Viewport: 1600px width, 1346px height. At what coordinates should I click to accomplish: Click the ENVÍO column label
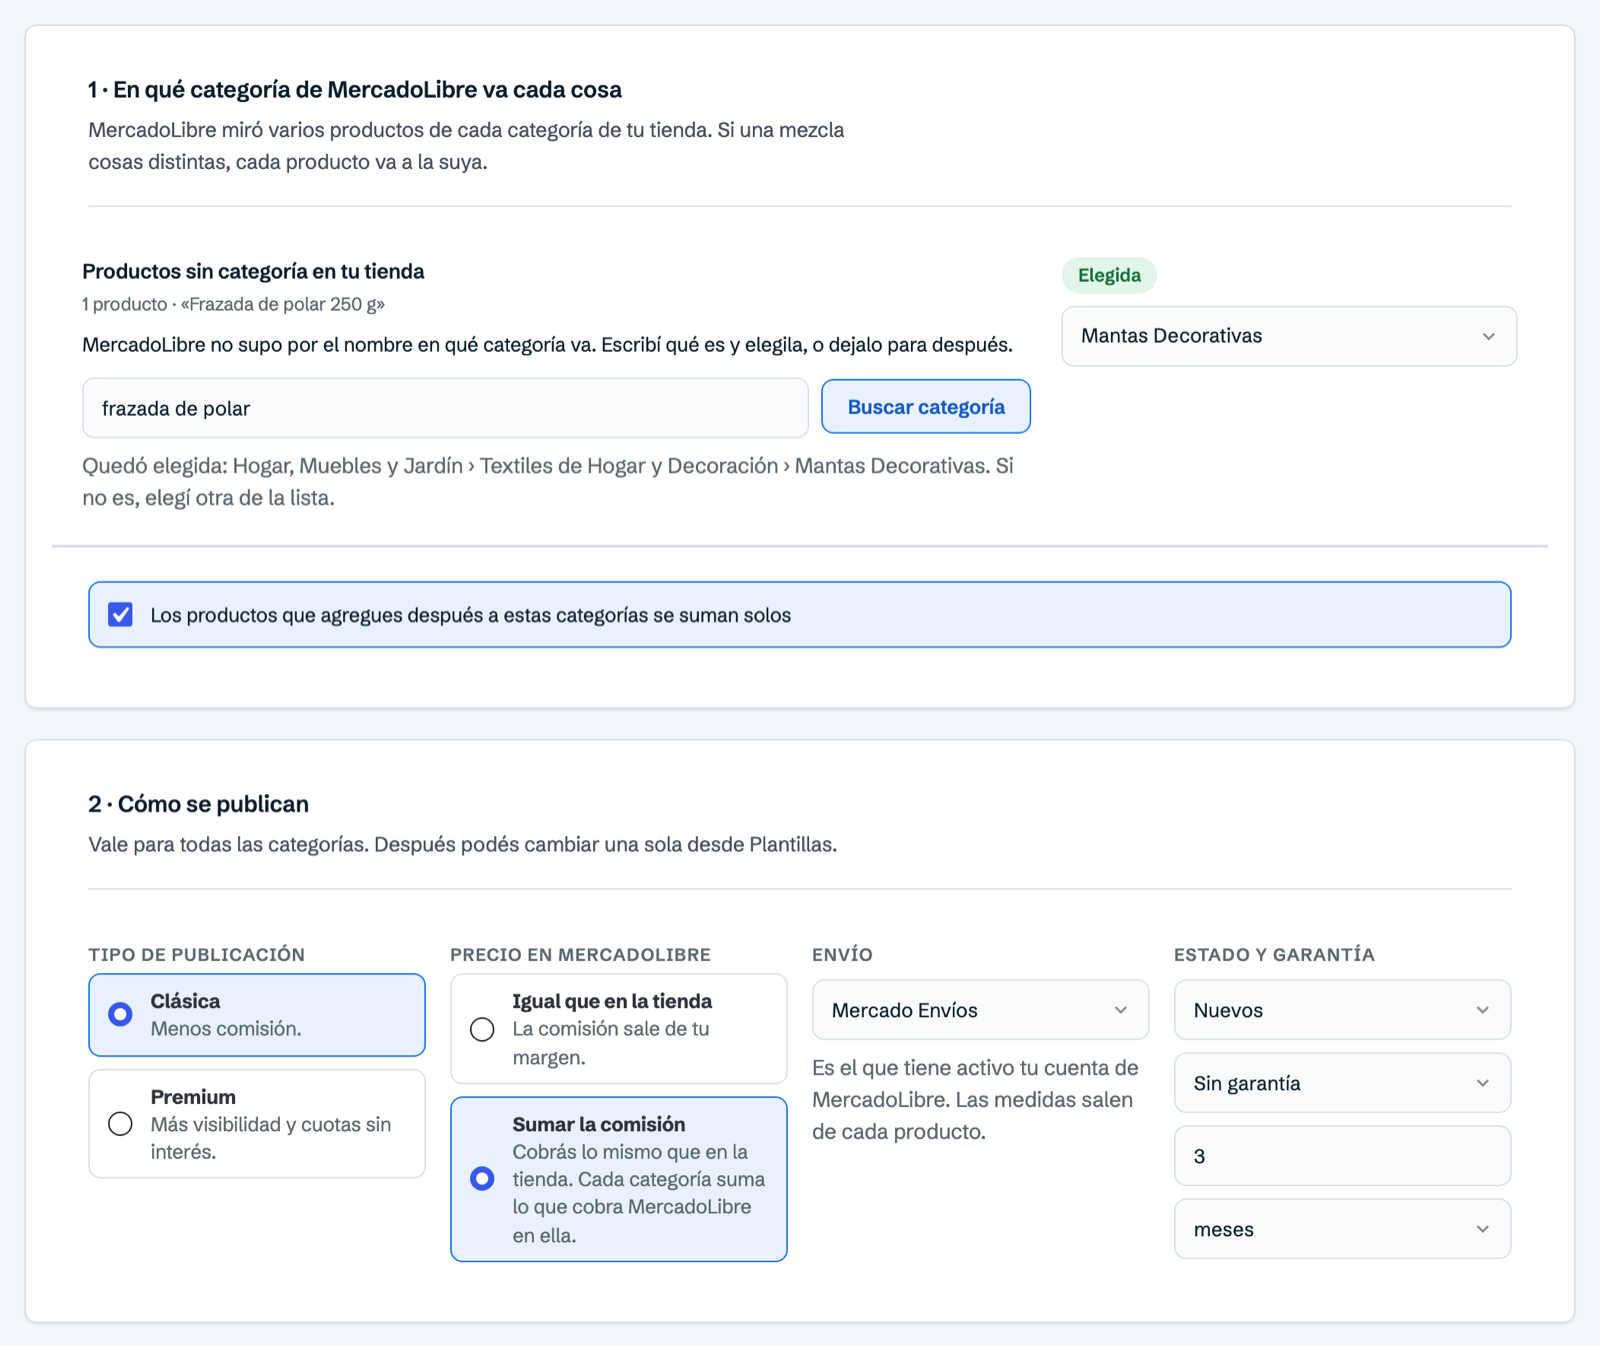point(842,954)
